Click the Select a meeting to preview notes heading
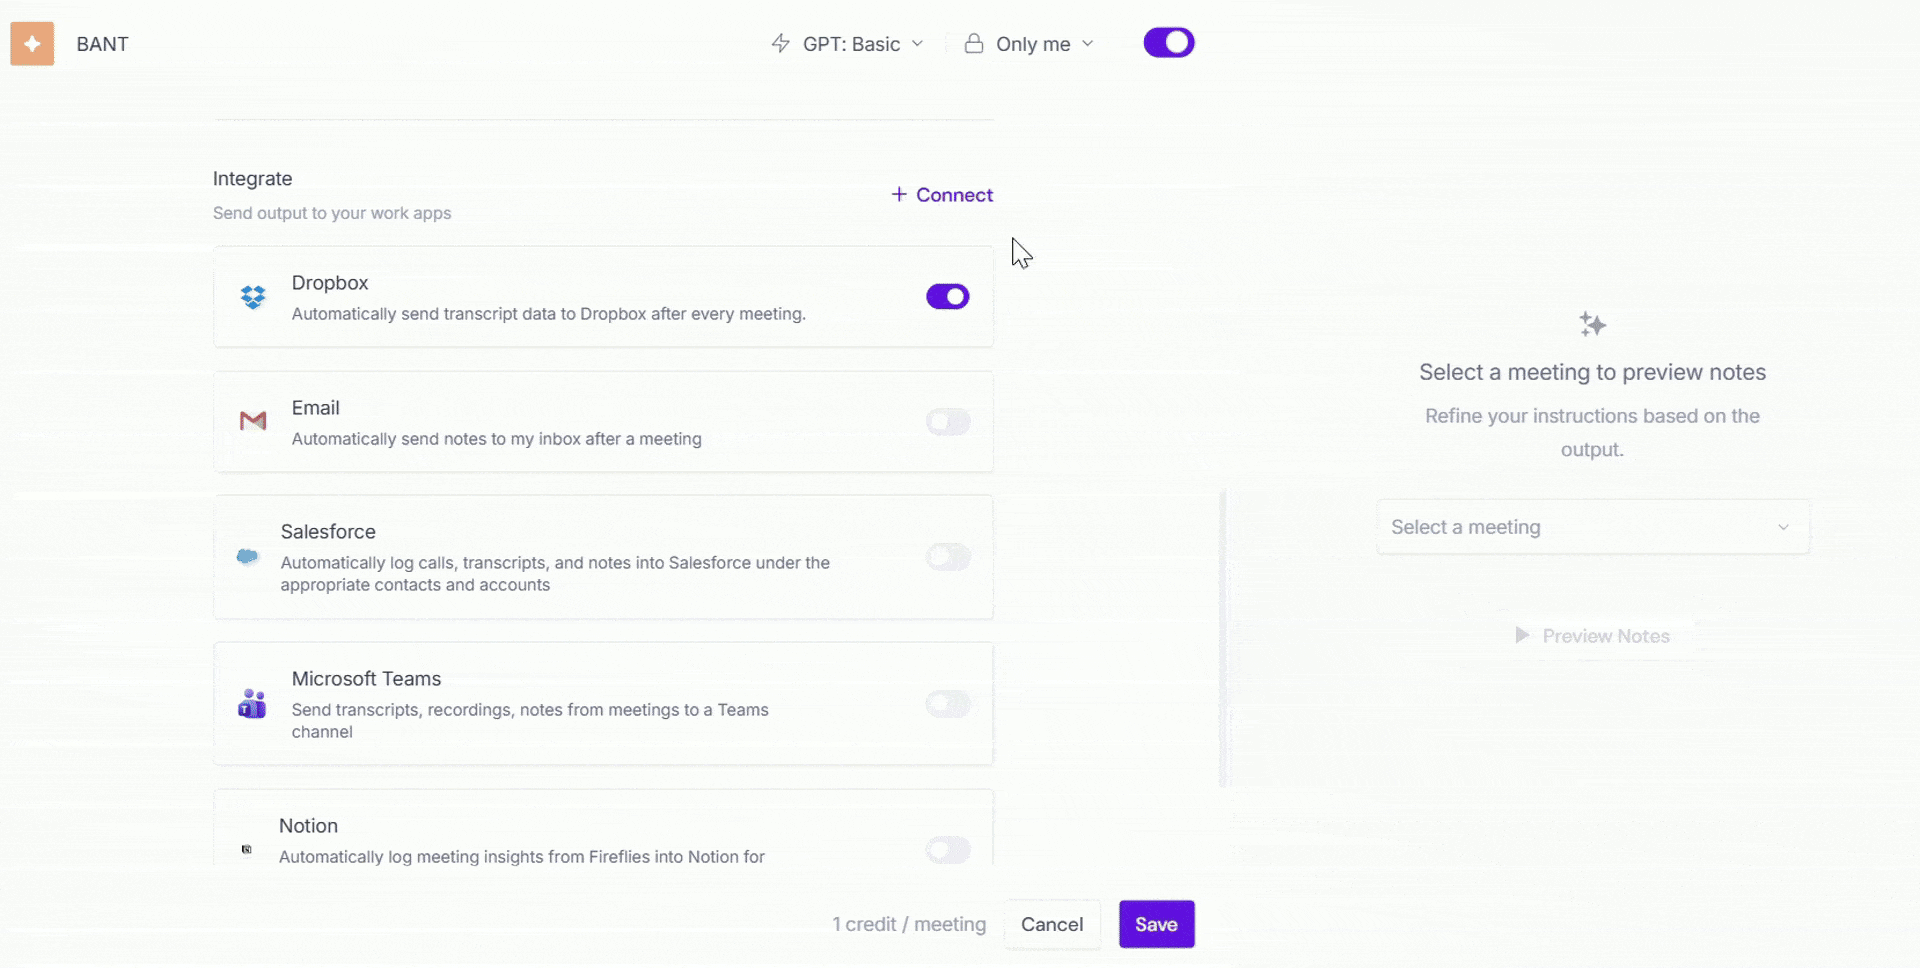Viewport: 1920px width, 968px height. (x=1593, y=372)
